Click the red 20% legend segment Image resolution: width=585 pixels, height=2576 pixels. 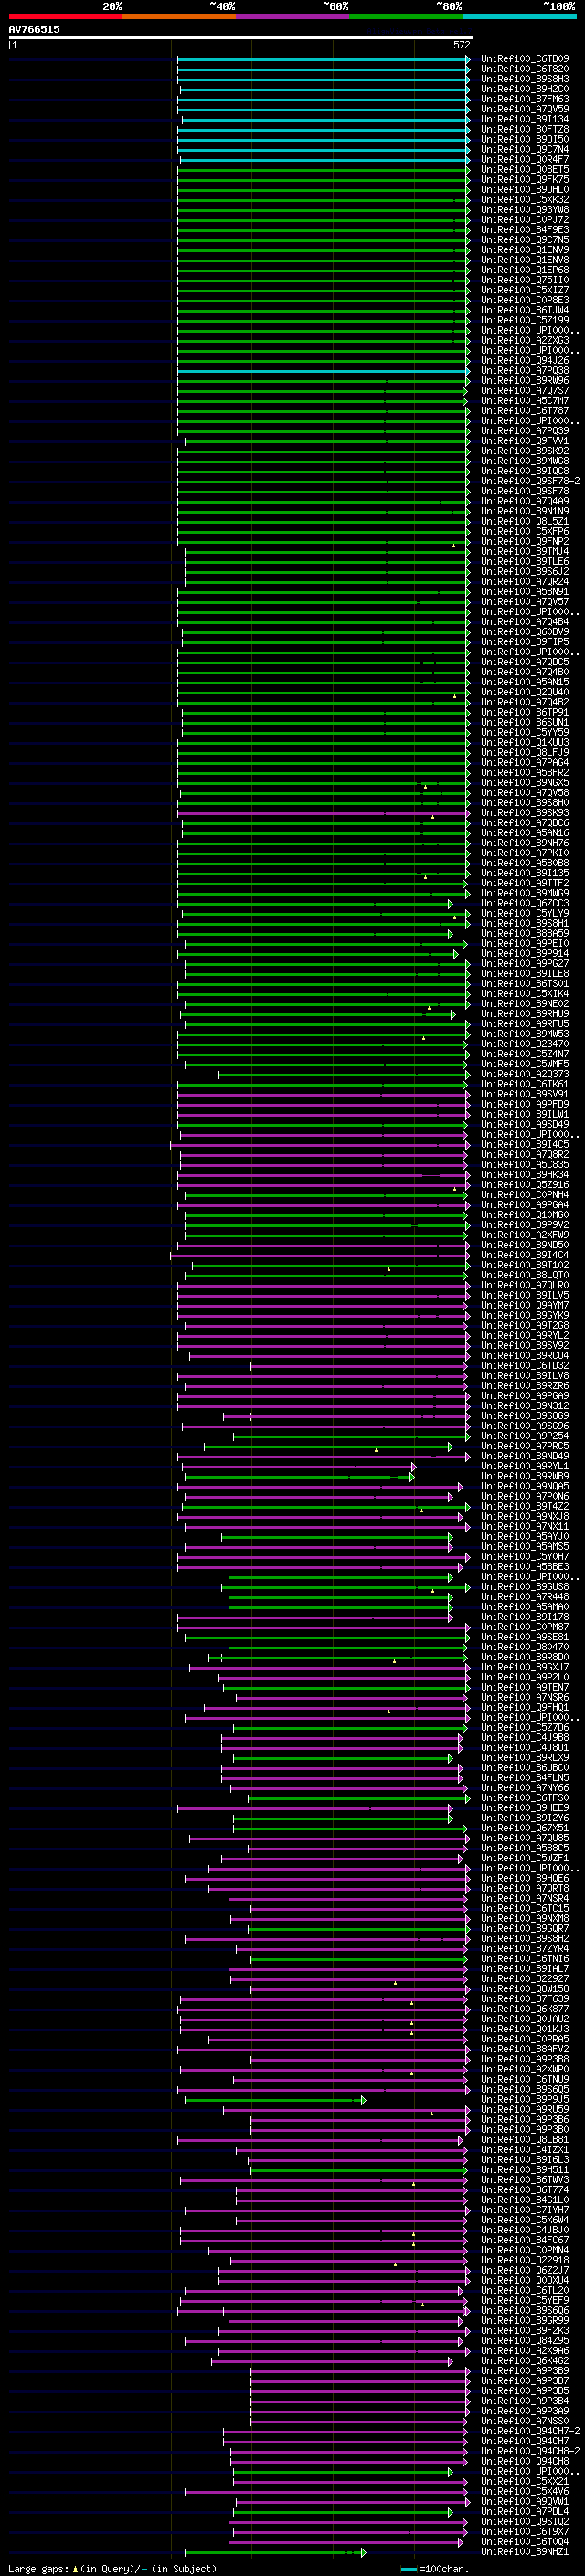point(65,16)
